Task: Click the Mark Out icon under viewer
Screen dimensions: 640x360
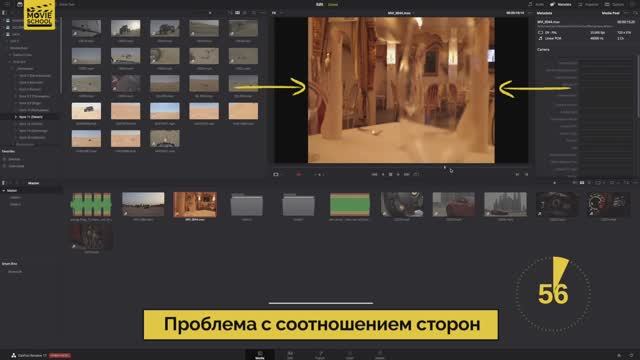Action: (x=526, y=174)
